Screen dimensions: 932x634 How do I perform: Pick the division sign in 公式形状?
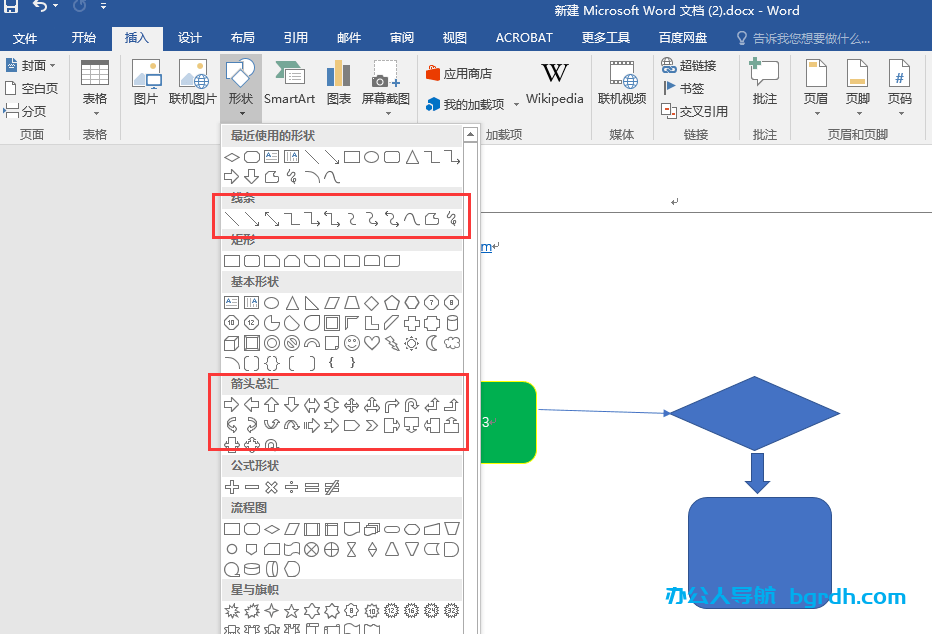tap(291, 487)
